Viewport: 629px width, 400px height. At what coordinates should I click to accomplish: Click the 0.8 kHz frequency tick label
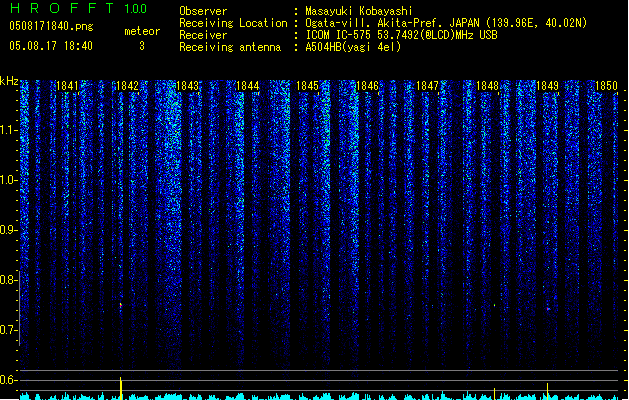8,280
